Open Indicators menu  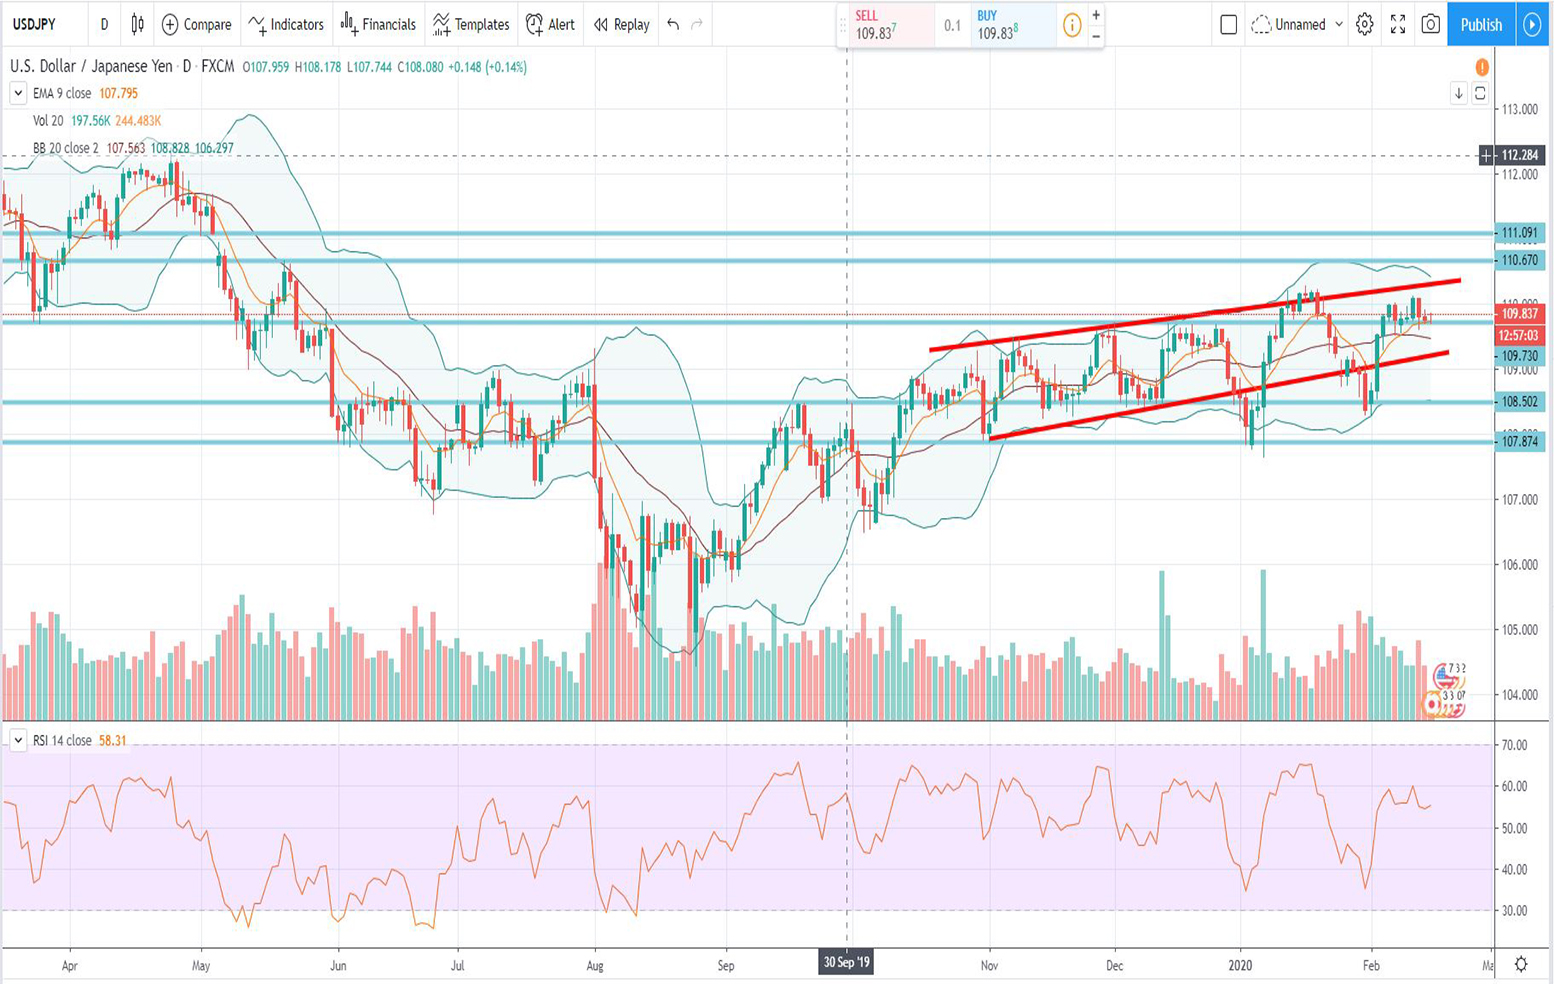tap(286, 25)
